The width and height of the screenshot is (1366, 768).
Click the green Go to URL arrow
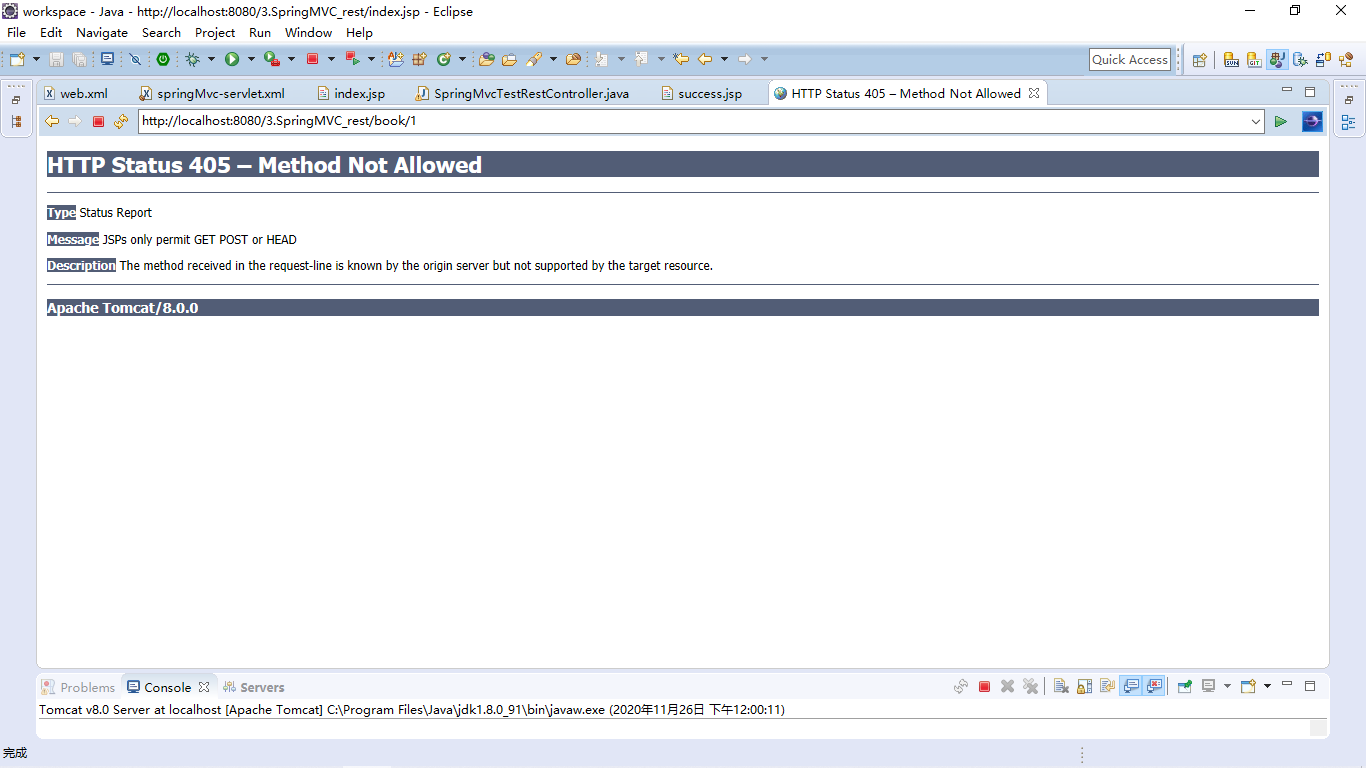tap(1281, 122)
